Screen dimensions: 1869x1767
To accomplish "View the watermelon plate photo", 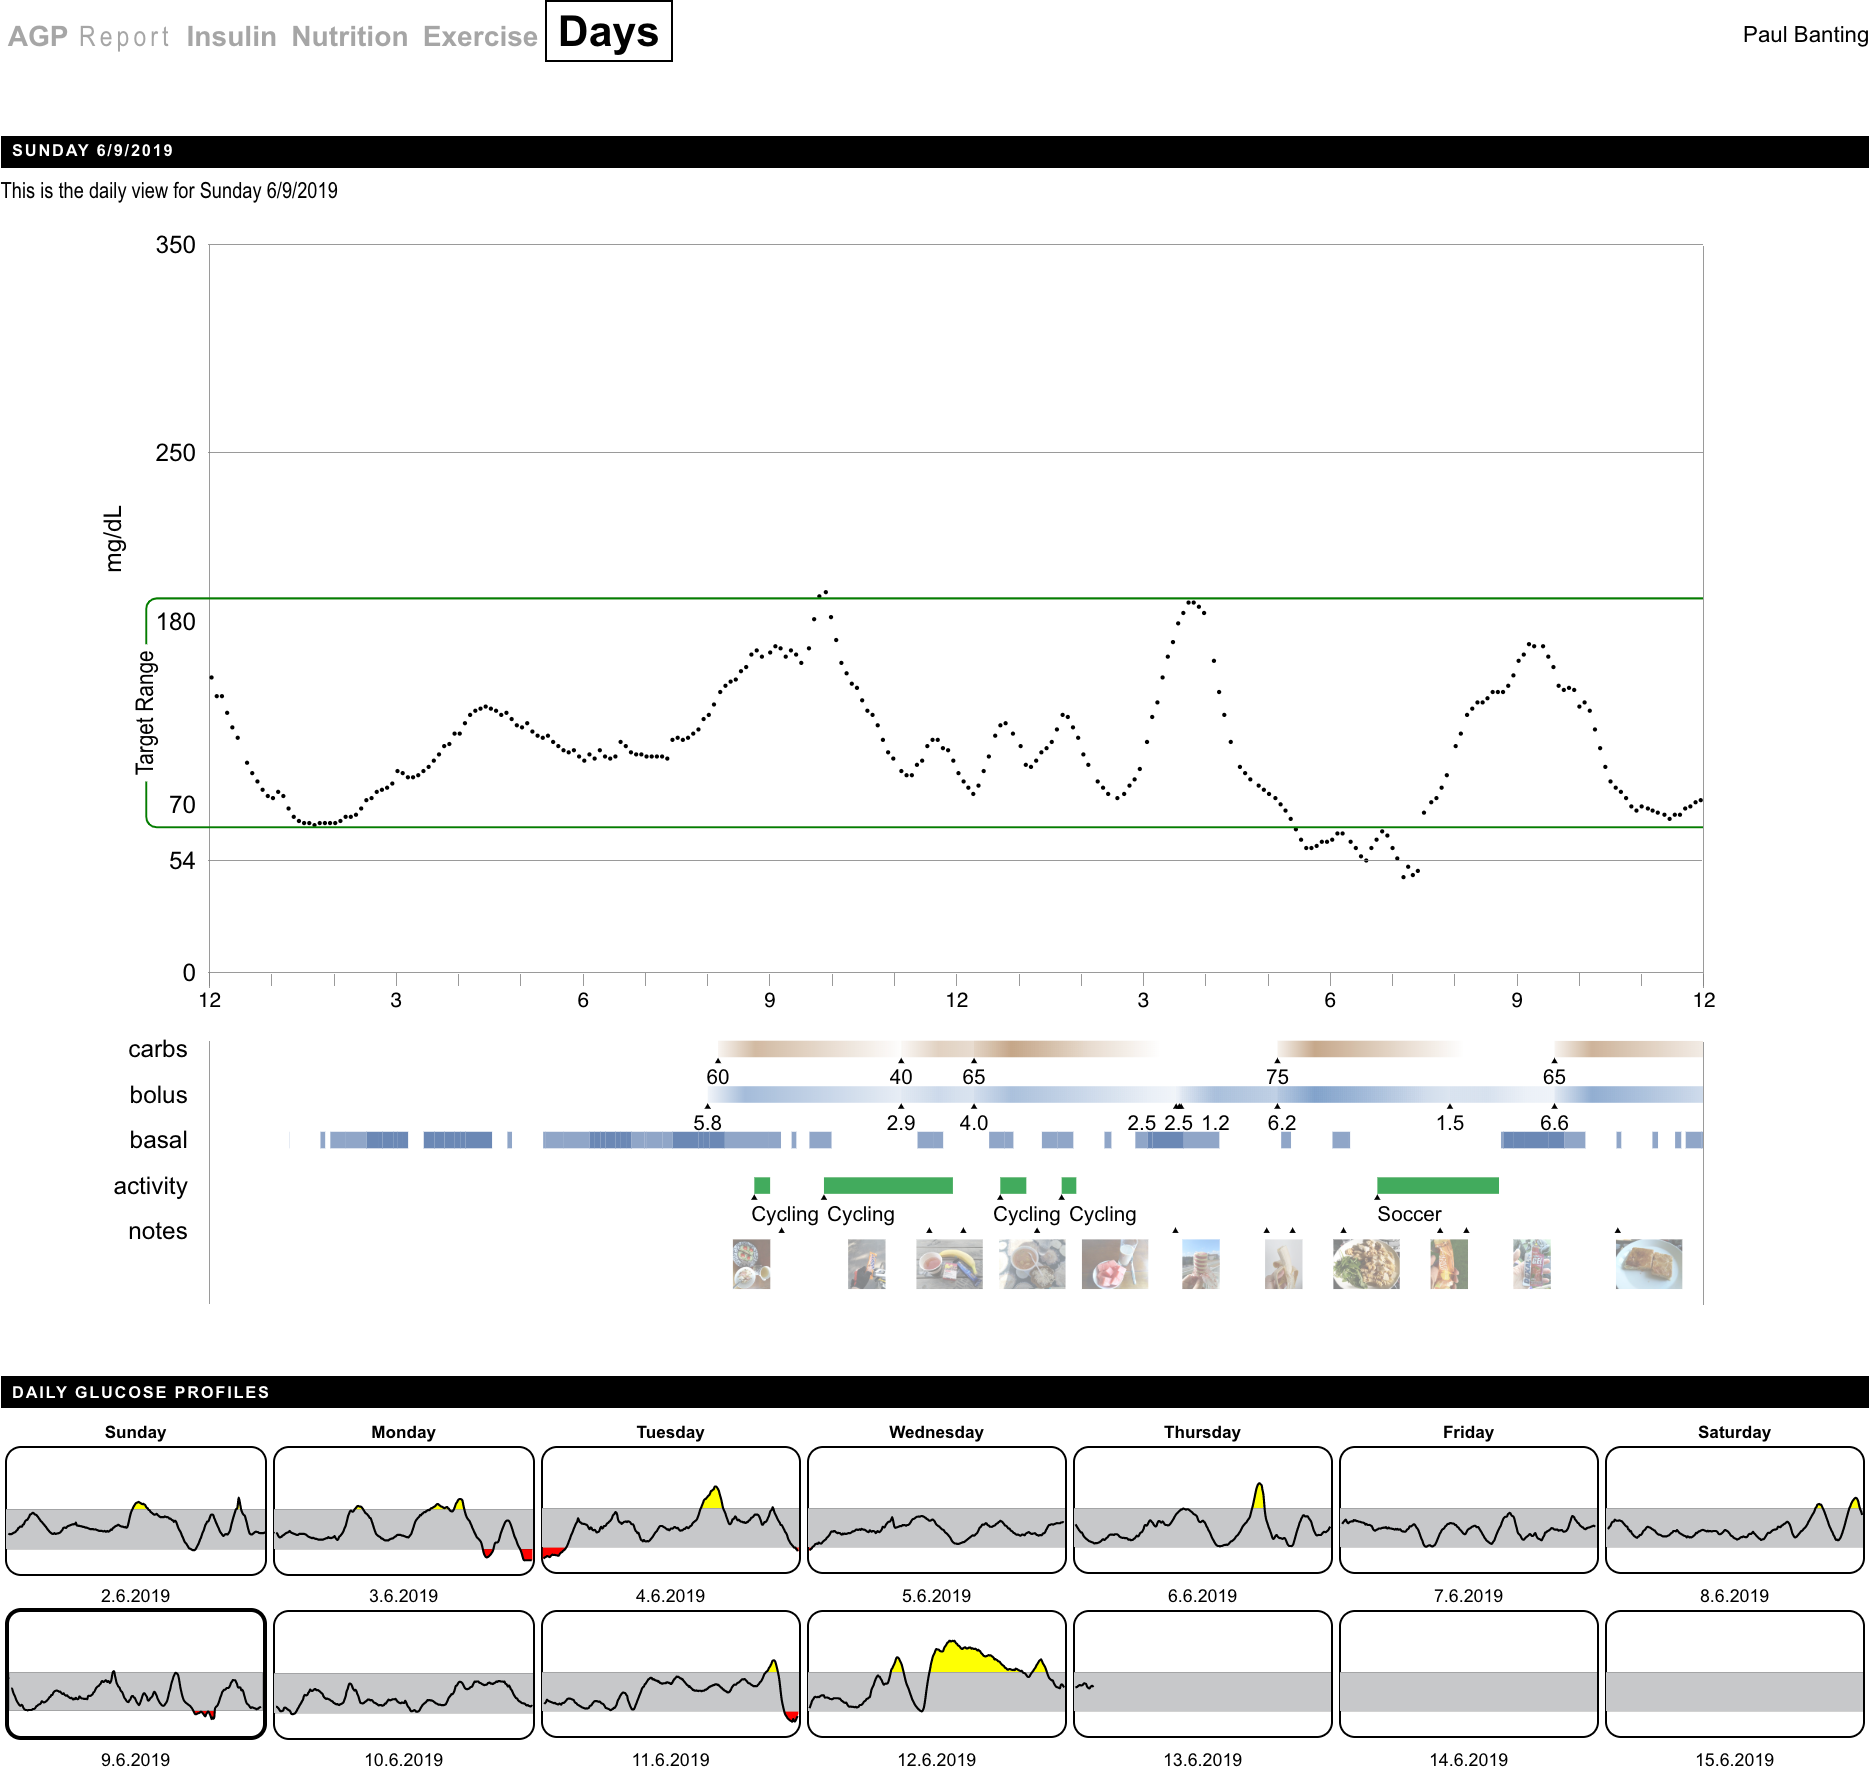I will tap(1114, 1264).
